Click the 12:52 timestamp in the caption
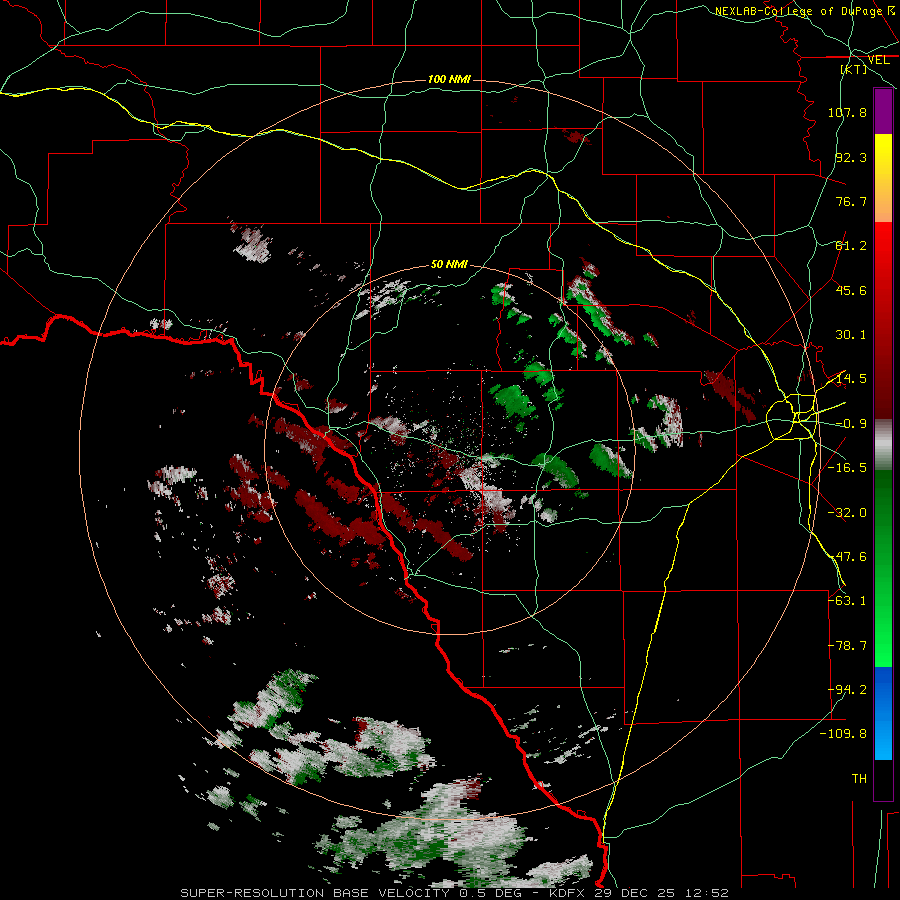 [x=709, y=893]
